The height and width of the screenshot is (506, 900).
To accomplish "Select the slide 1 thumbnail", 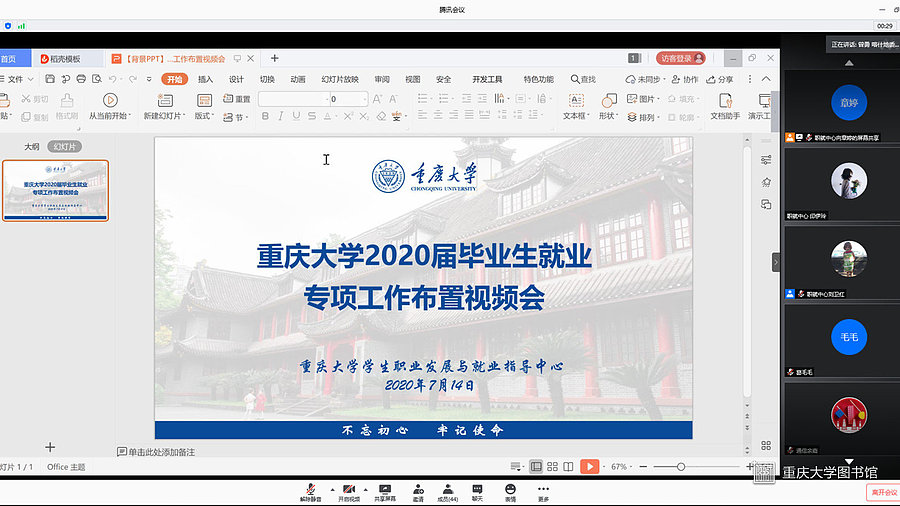I will coord(55,190).
